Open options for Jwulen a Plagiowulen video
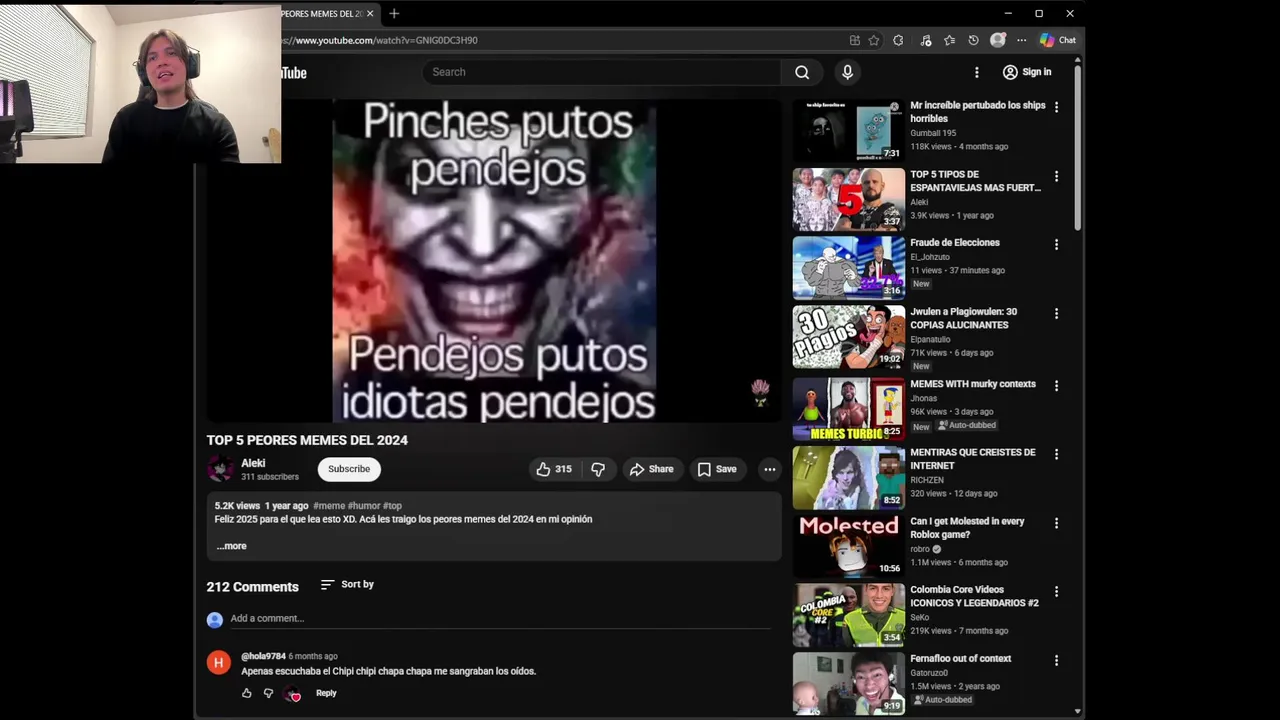This screenshot has height=720, width=1280. point(1056,313)
